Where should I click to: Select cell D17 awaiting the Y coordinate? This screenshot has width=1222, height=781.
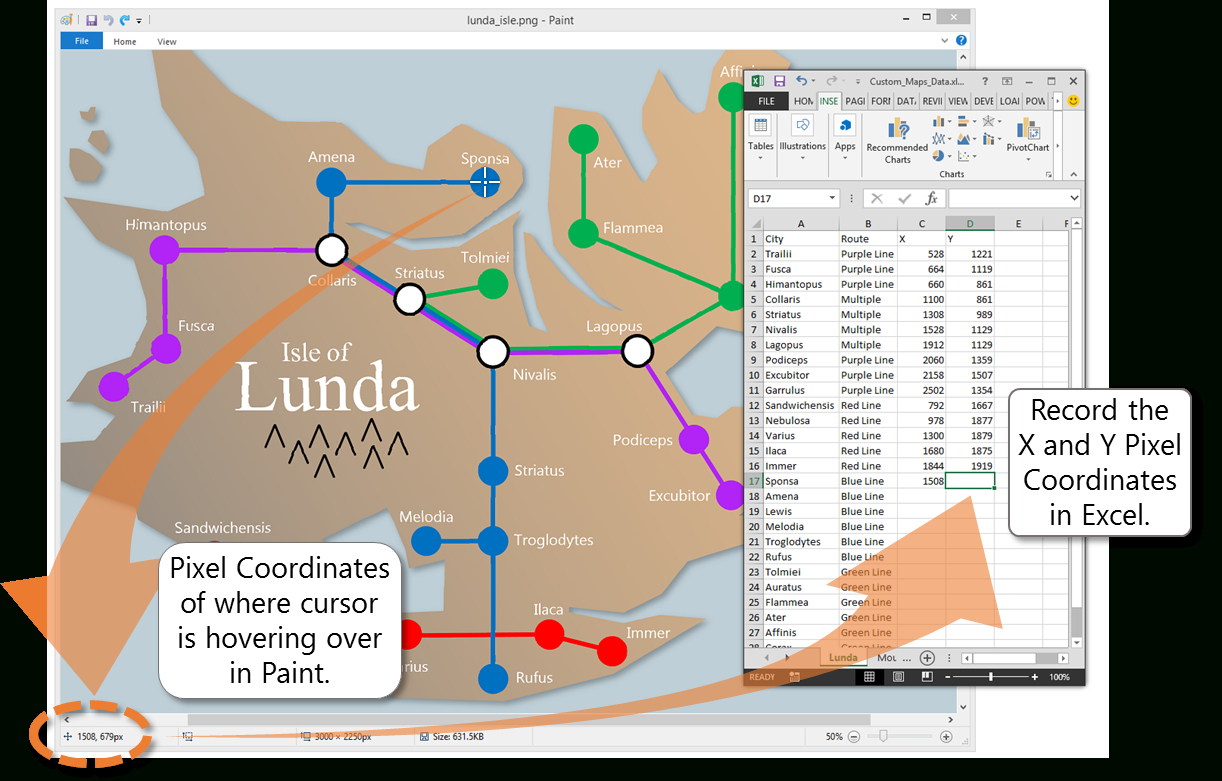point(970,481)
